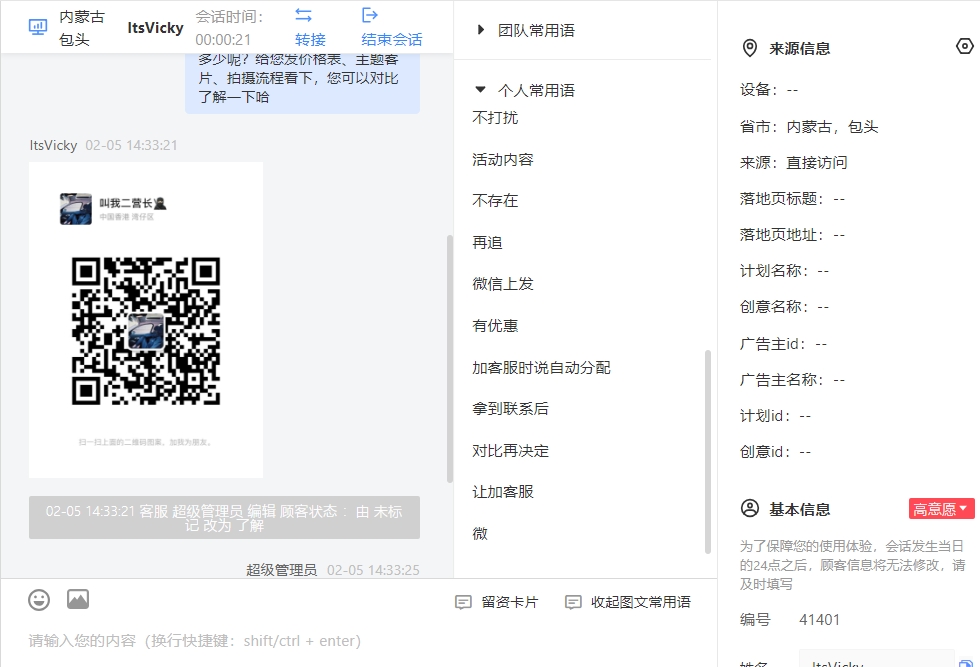Select the 活动内容 quick phrase

[x=502, y=159]
